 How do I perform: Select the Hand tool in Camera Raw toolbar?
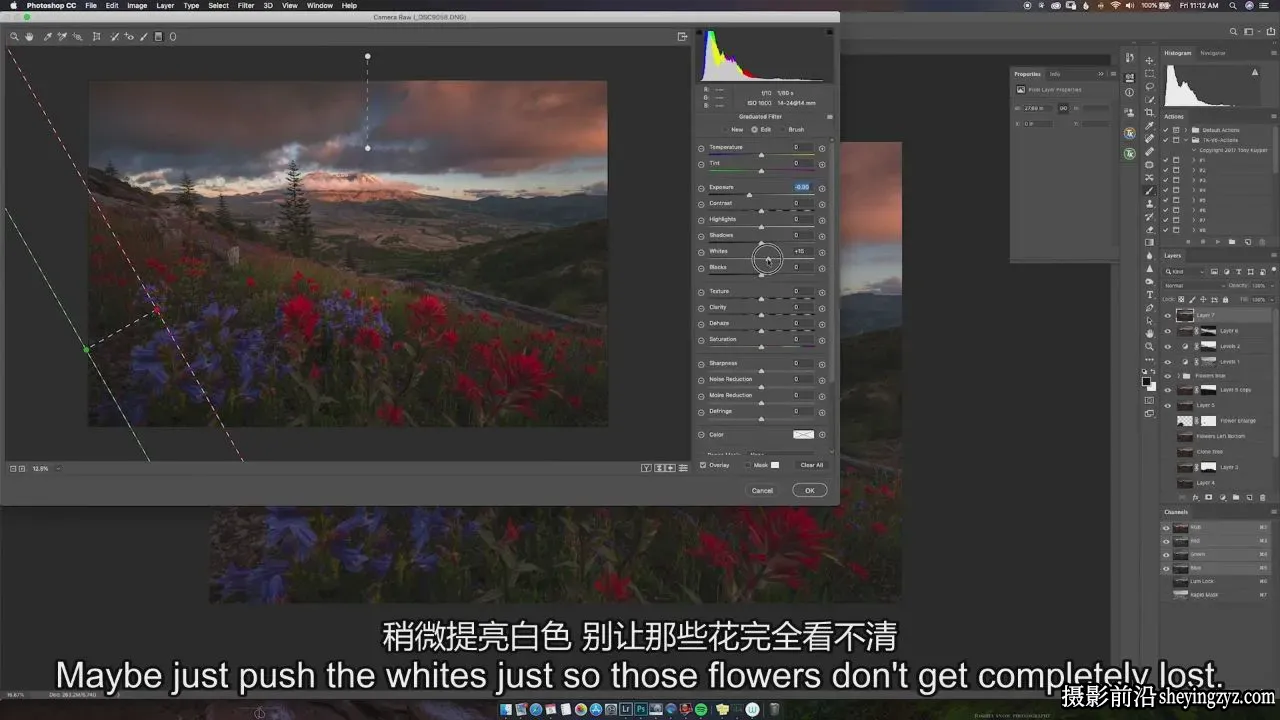point(30,37)
